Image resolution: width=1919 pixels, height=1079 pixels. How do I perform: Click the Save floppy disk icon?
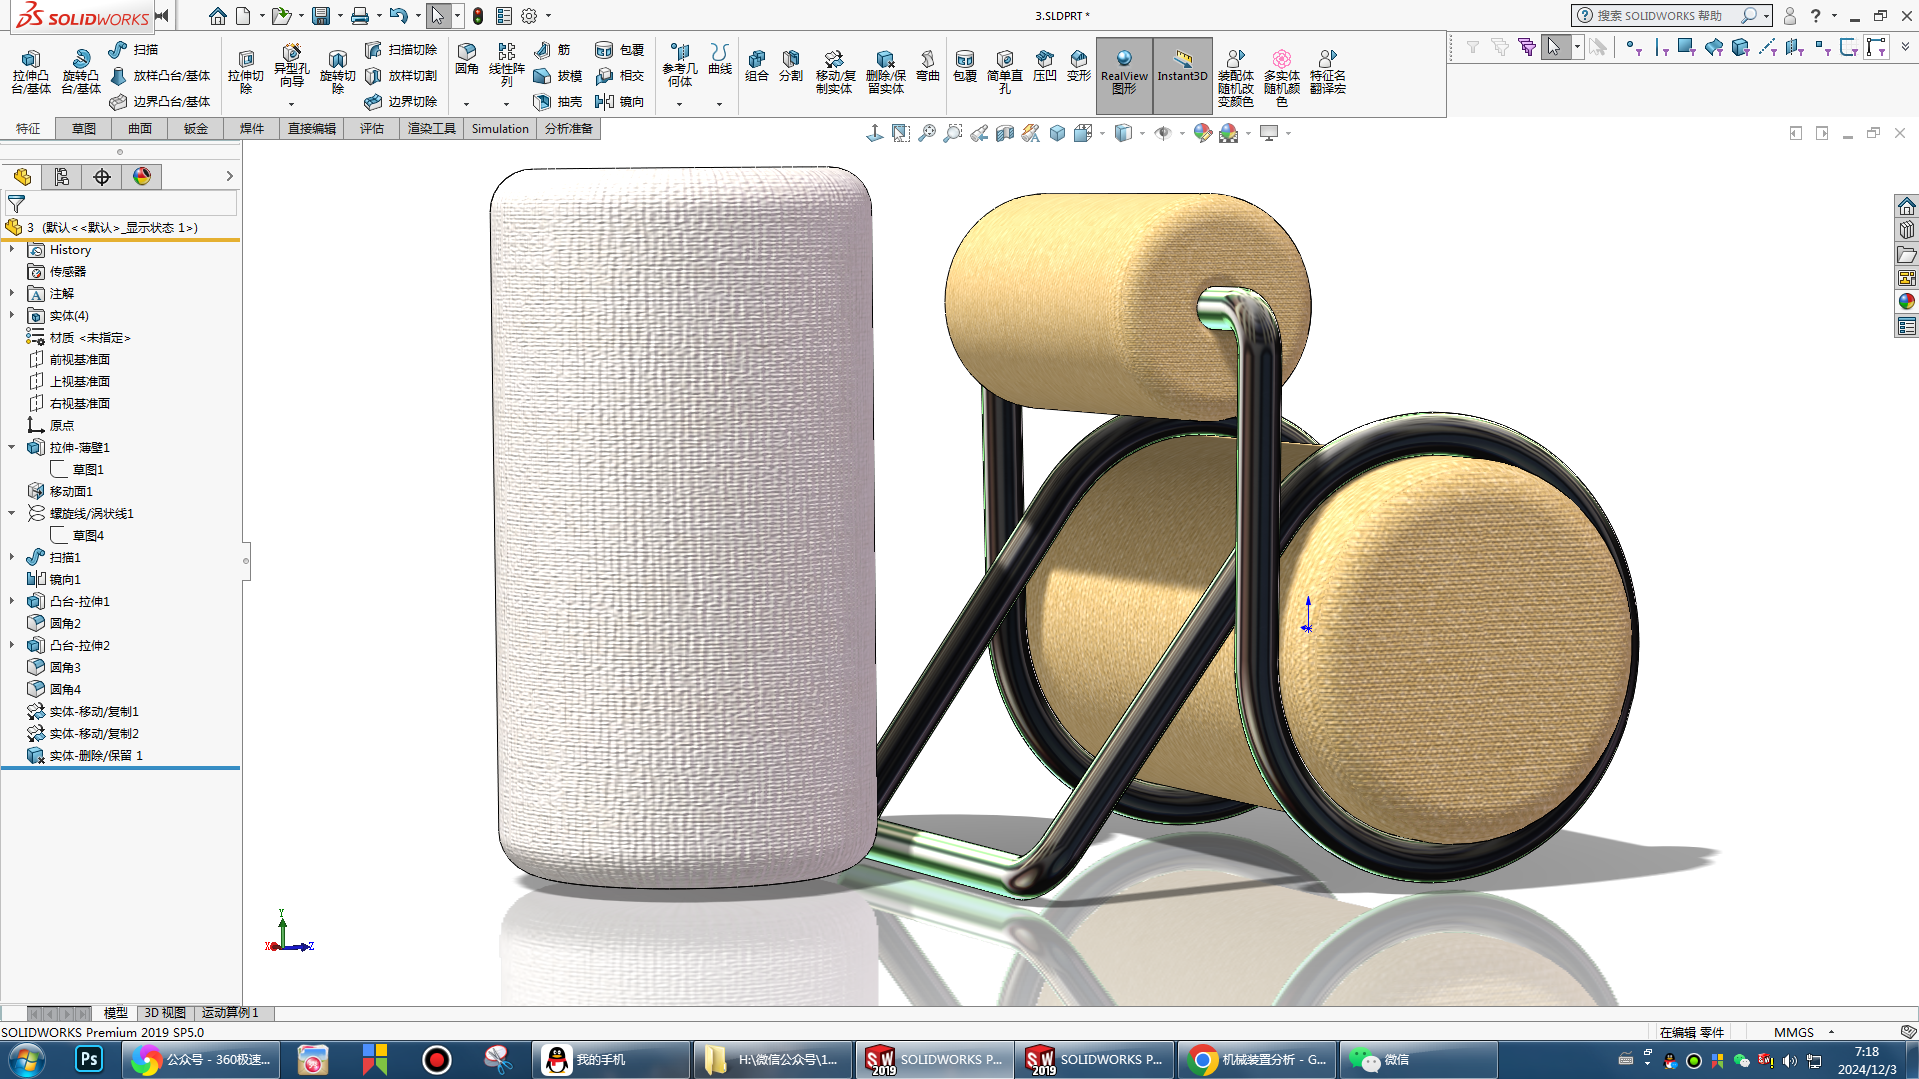click(321, 16)
